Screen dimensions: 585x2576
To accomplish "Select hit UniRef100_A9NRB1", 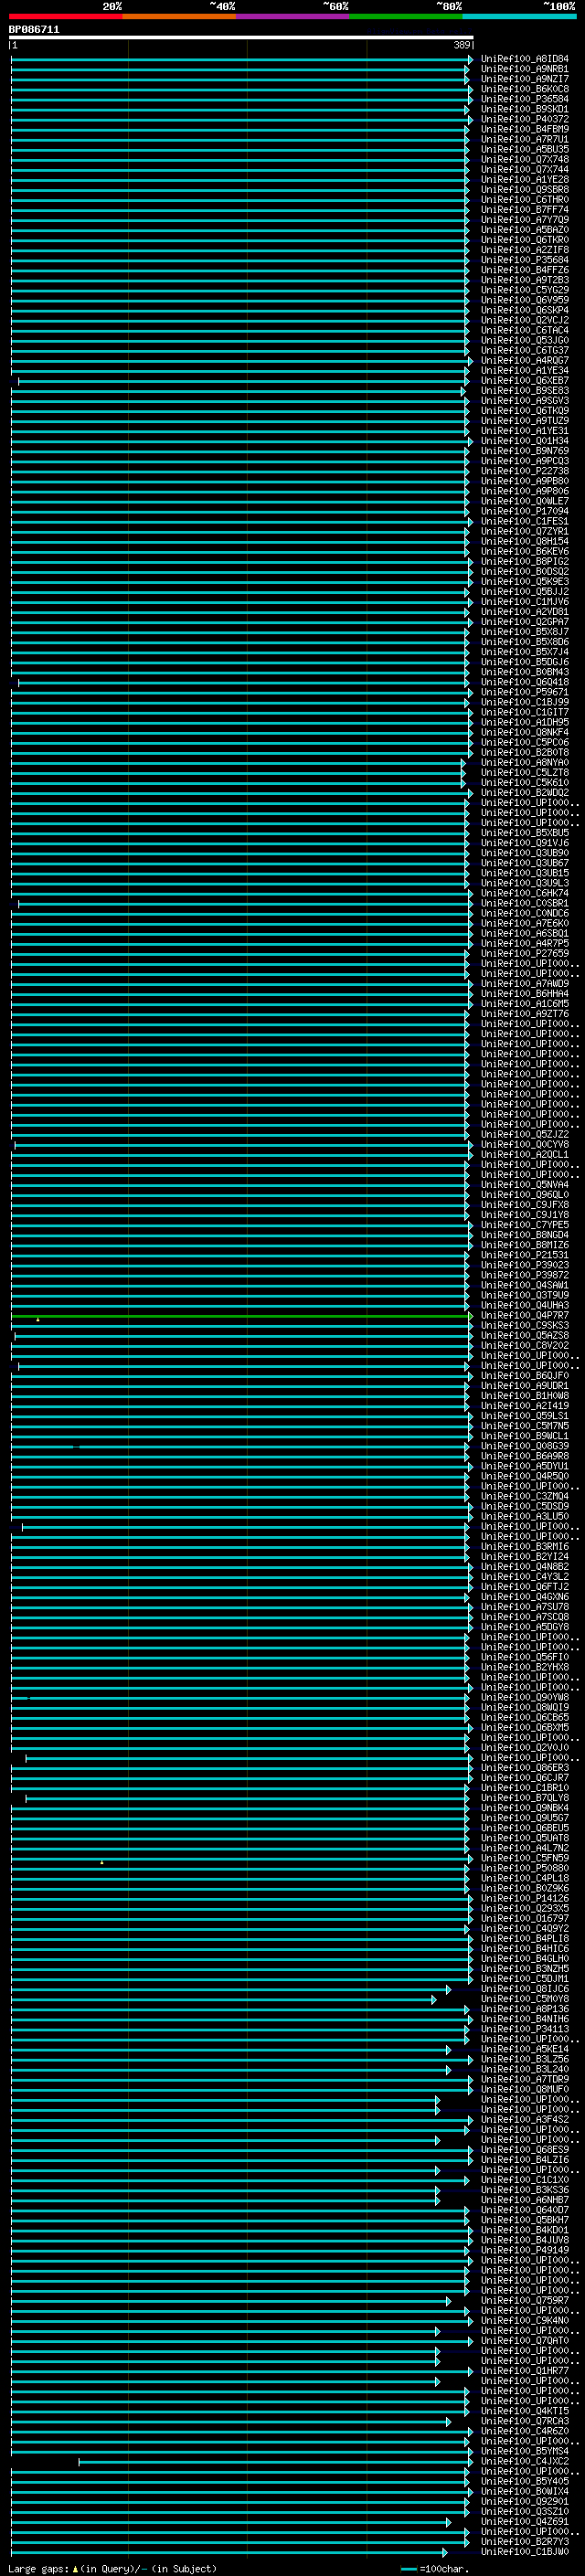I will click(524, 69).
